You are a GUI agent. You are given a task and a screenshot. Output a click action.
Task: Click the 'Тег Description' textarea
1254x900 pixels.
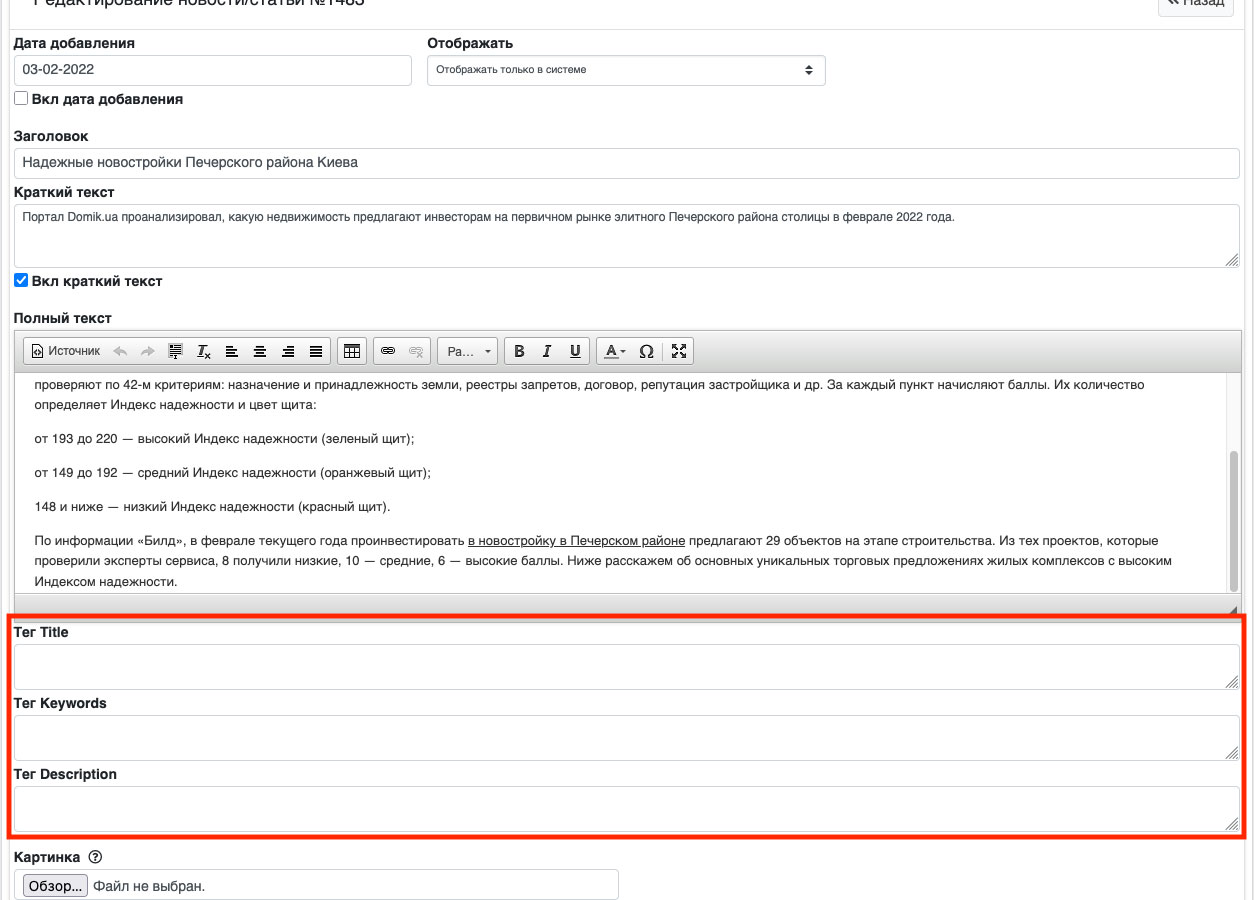click(x=627, y=808)
